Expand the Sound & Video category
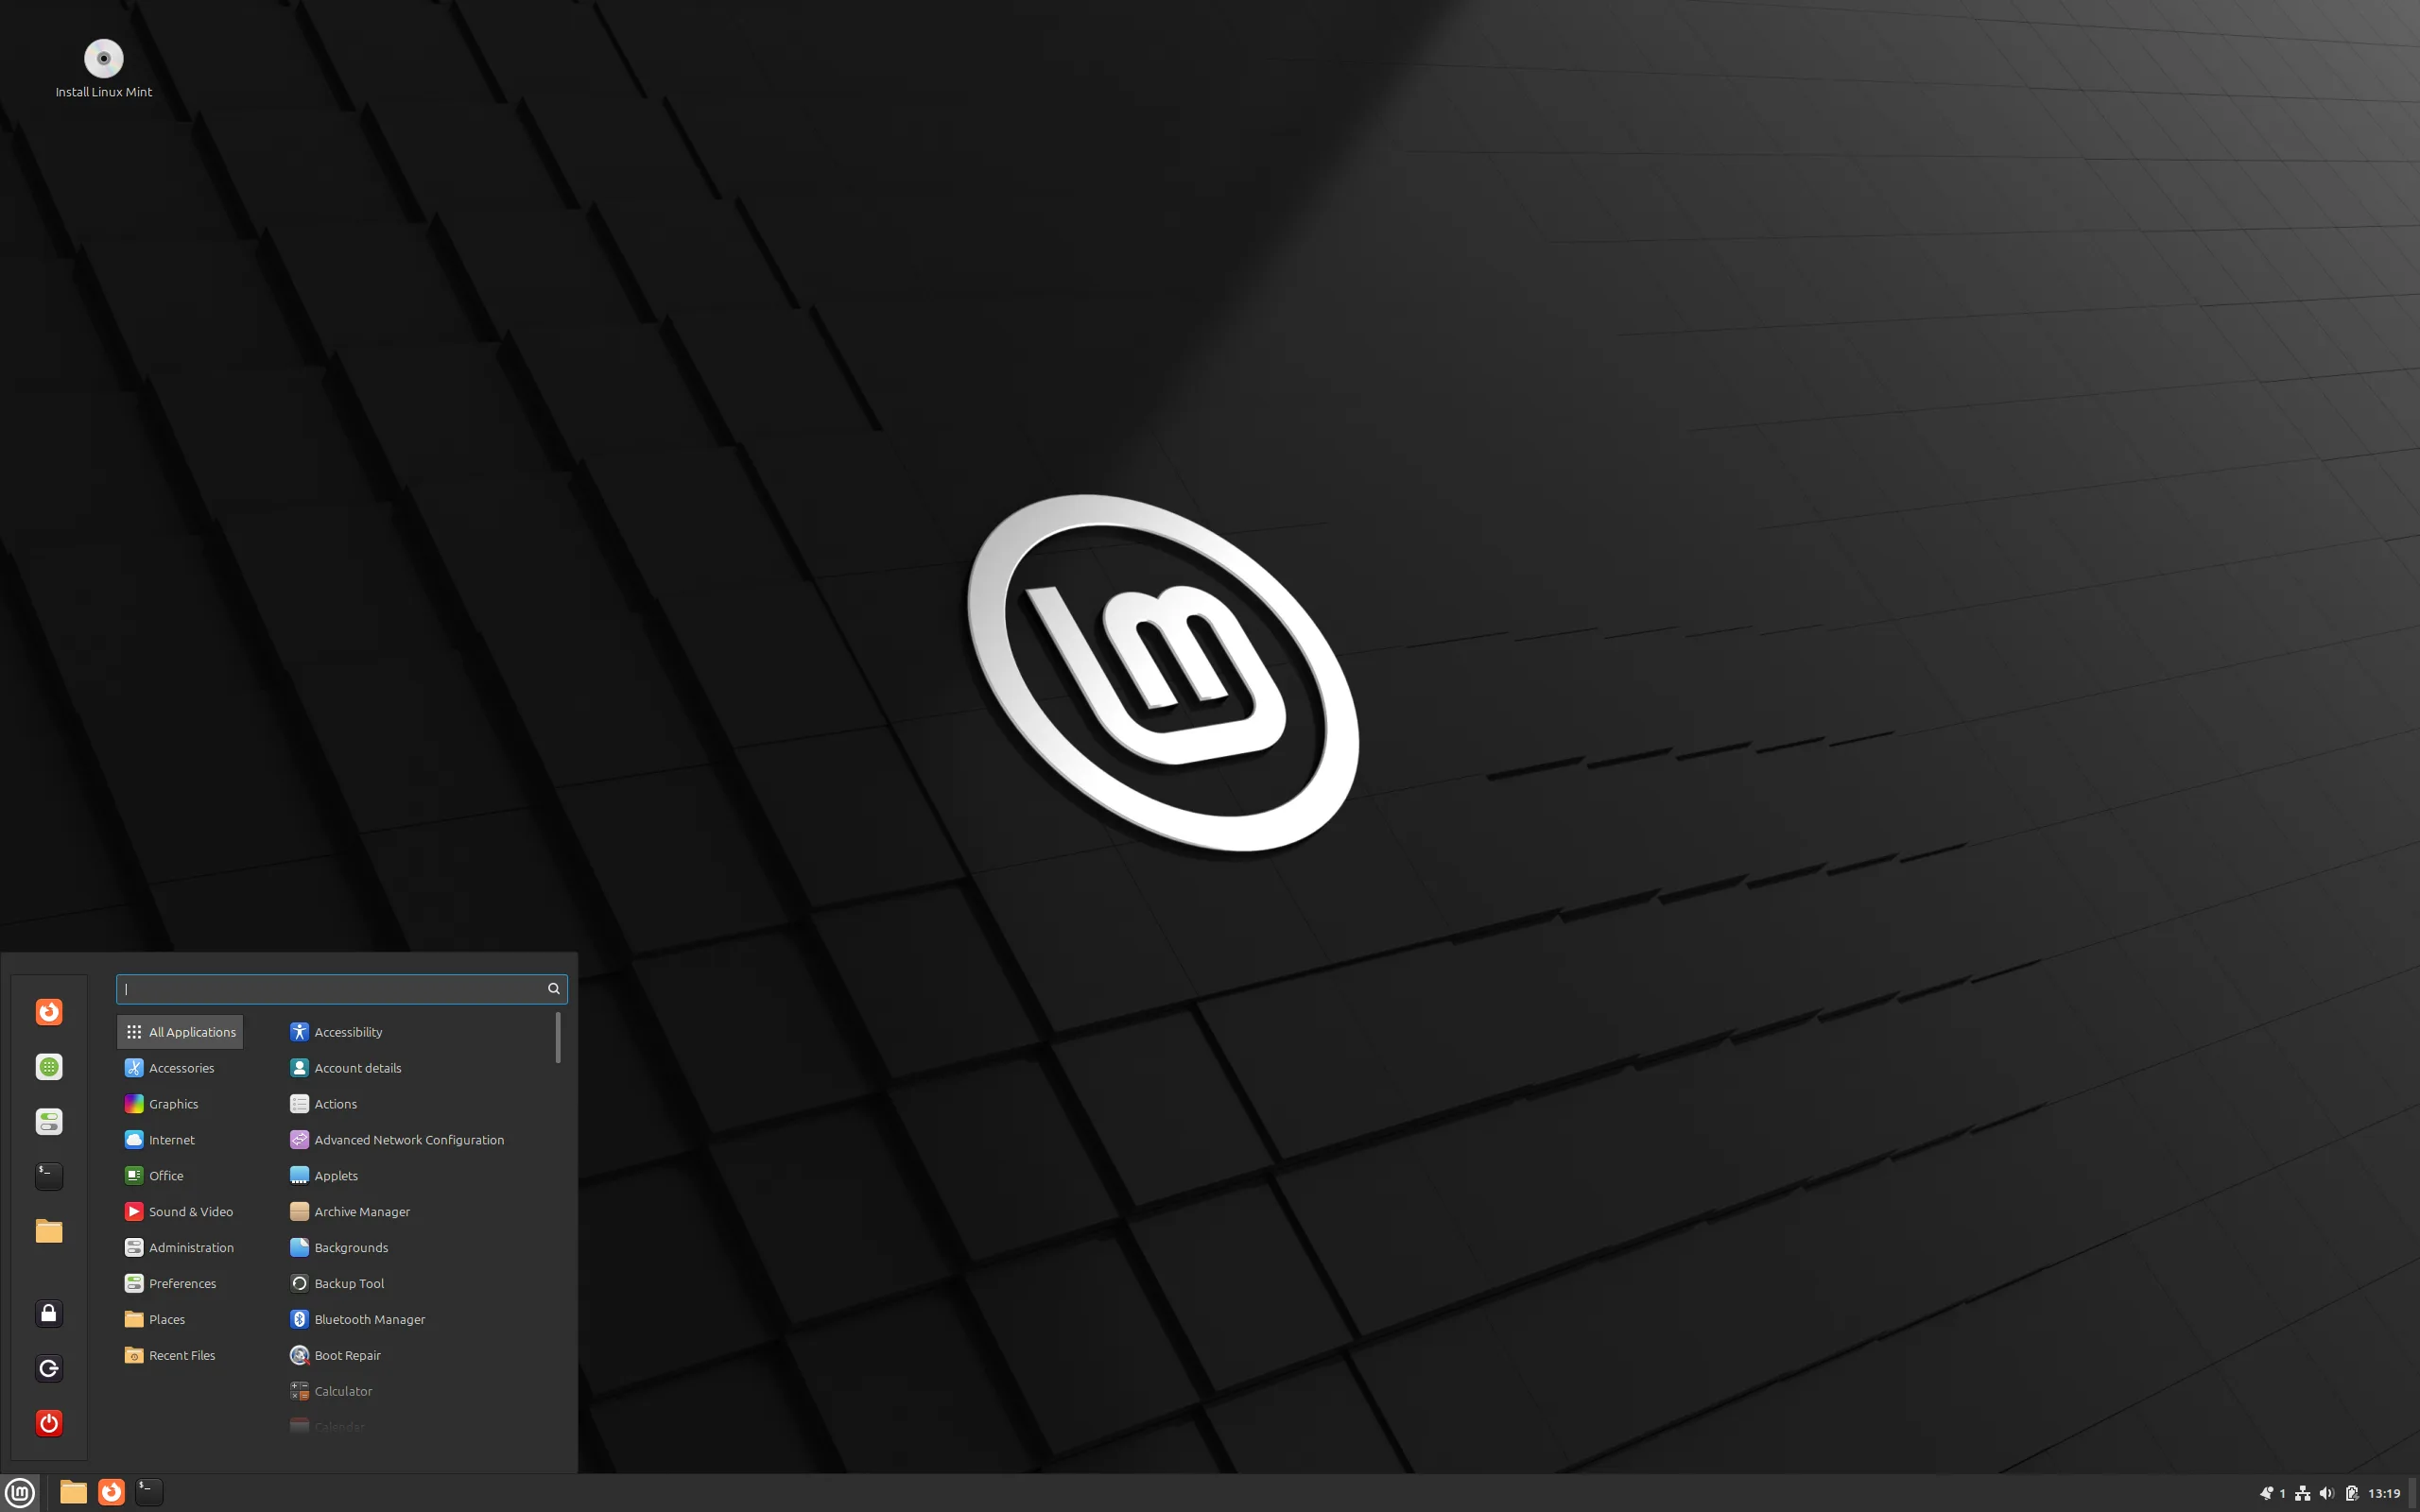The height and width of the screenshot is (1512, 2420). [x=190, y=1211]
